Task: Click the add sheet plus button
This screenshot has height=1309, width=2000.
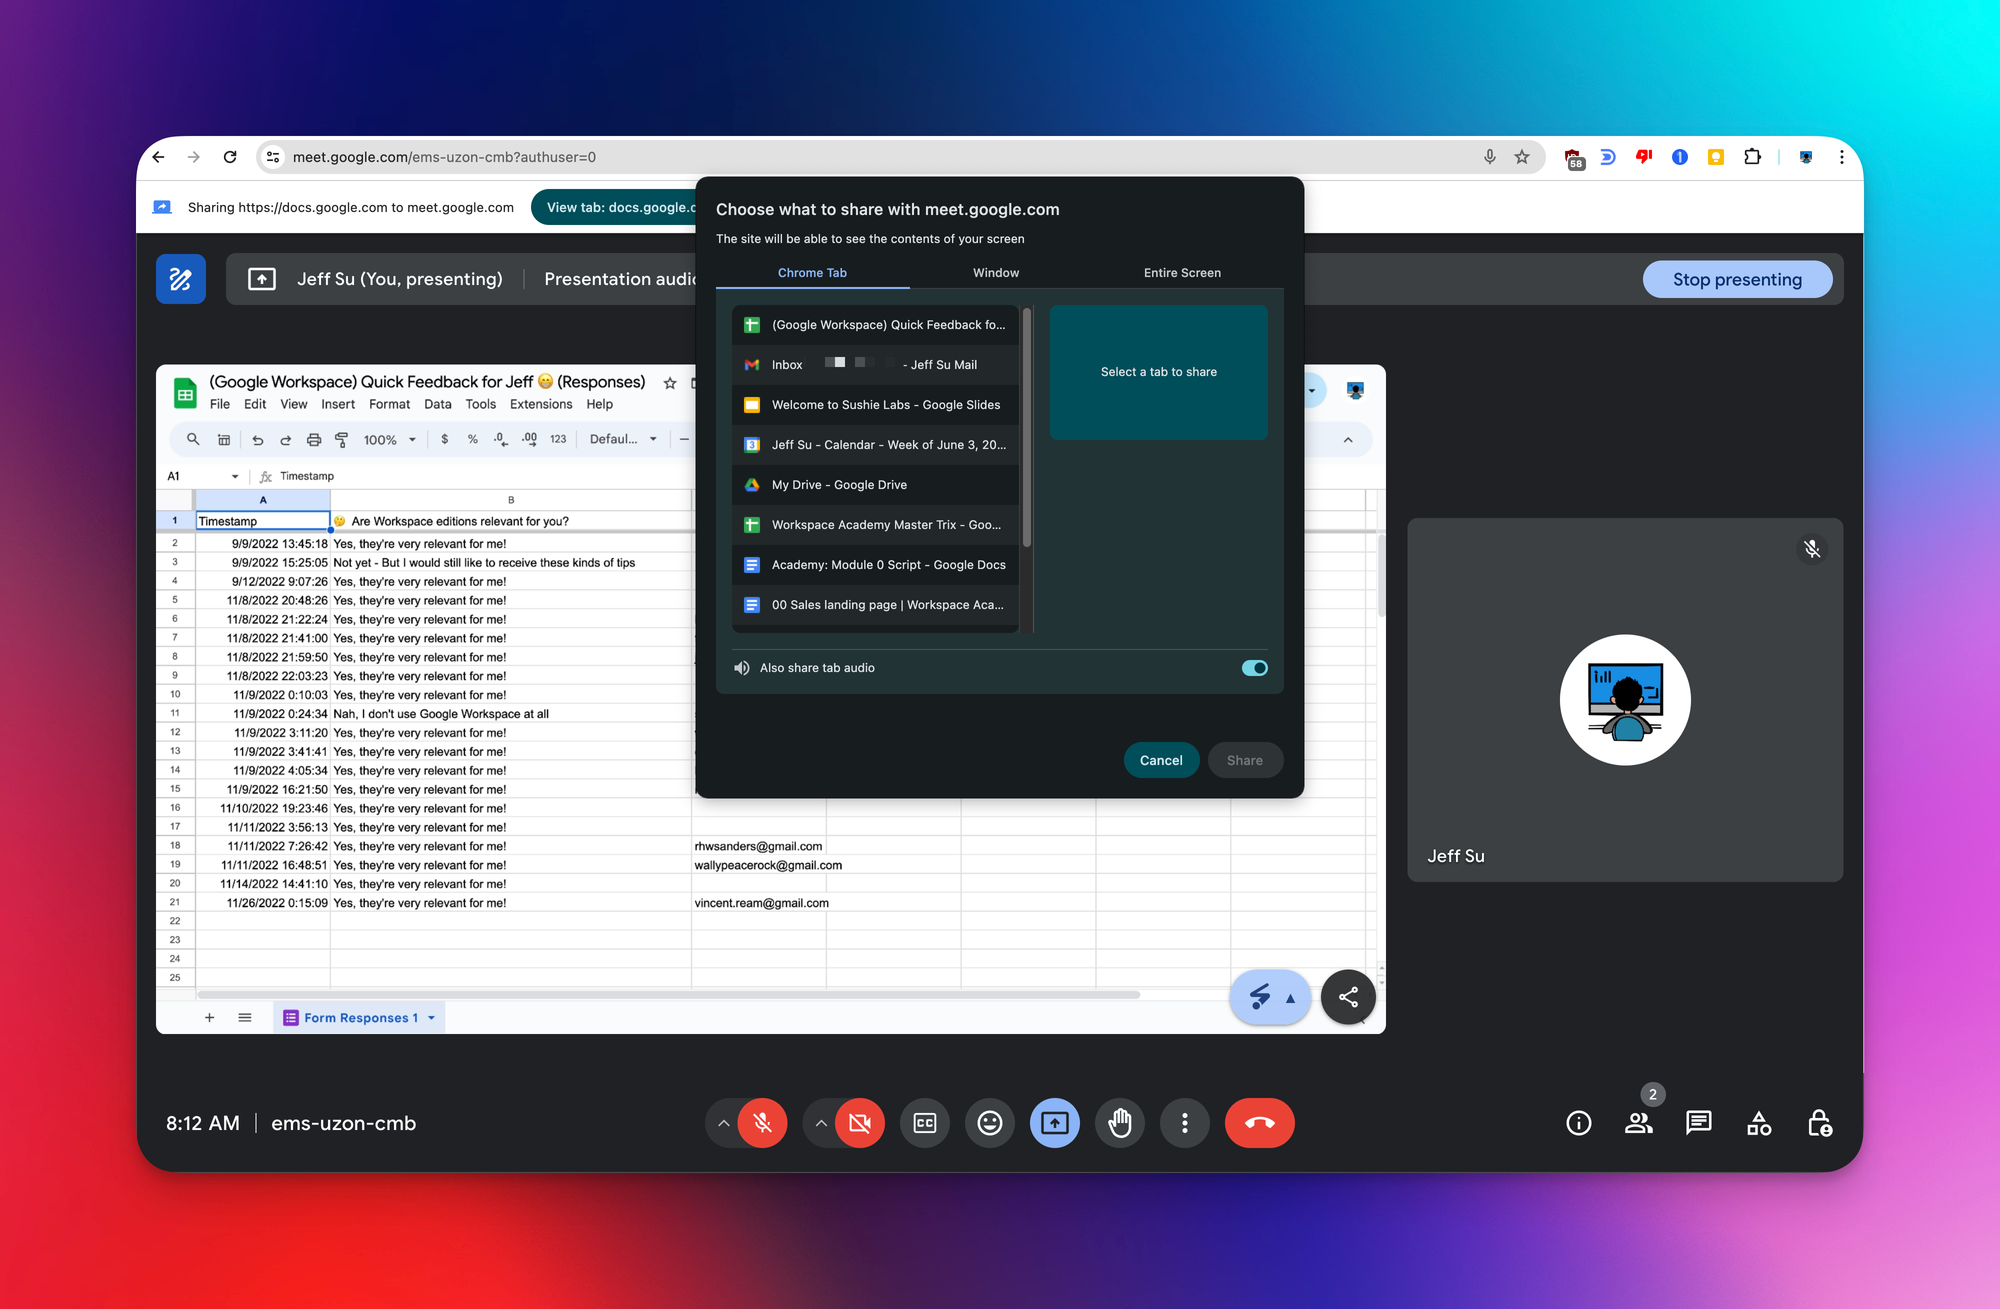Action: [209, 1018]
